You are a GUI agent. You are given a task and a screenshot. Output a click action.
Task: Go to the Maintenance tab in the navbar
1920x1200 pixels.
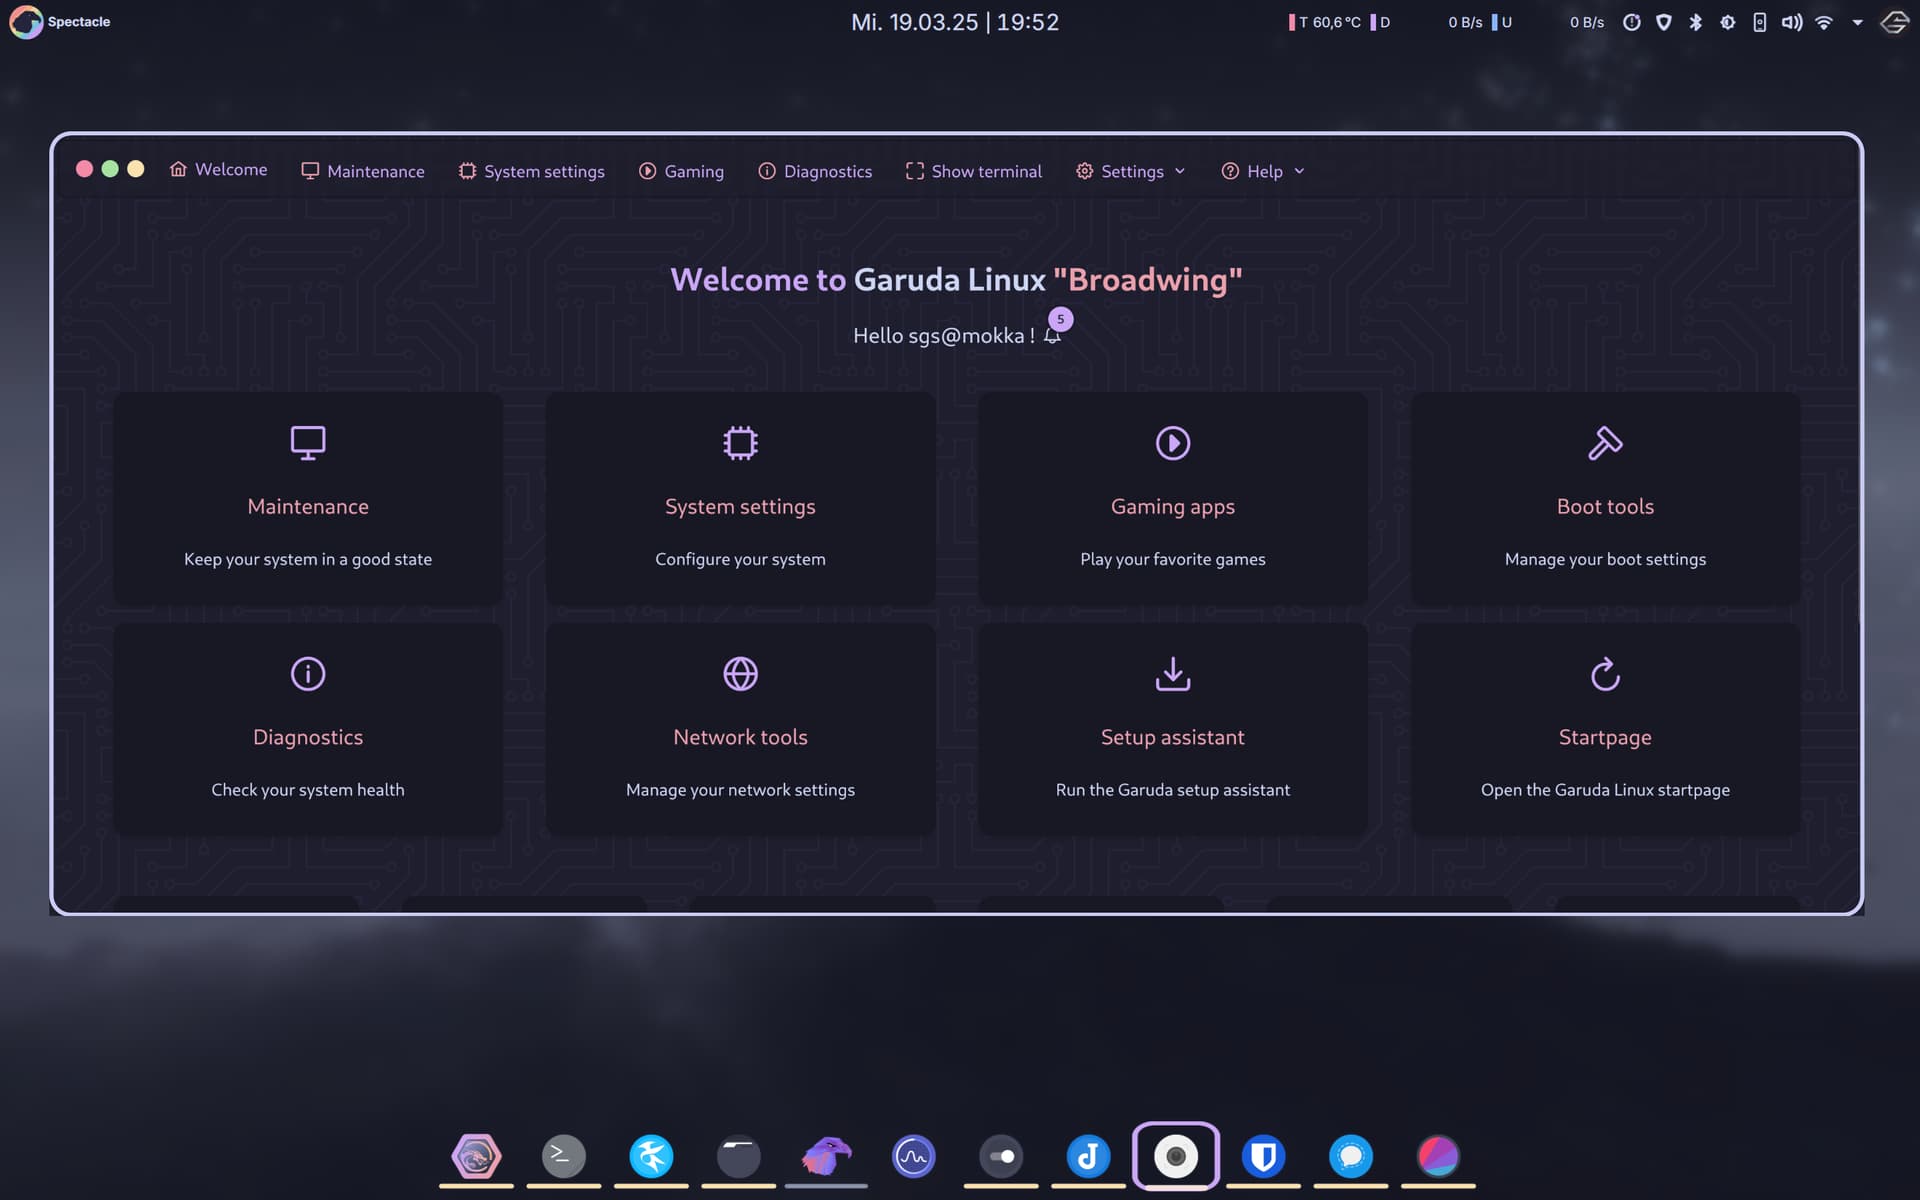tap(363, 171)
